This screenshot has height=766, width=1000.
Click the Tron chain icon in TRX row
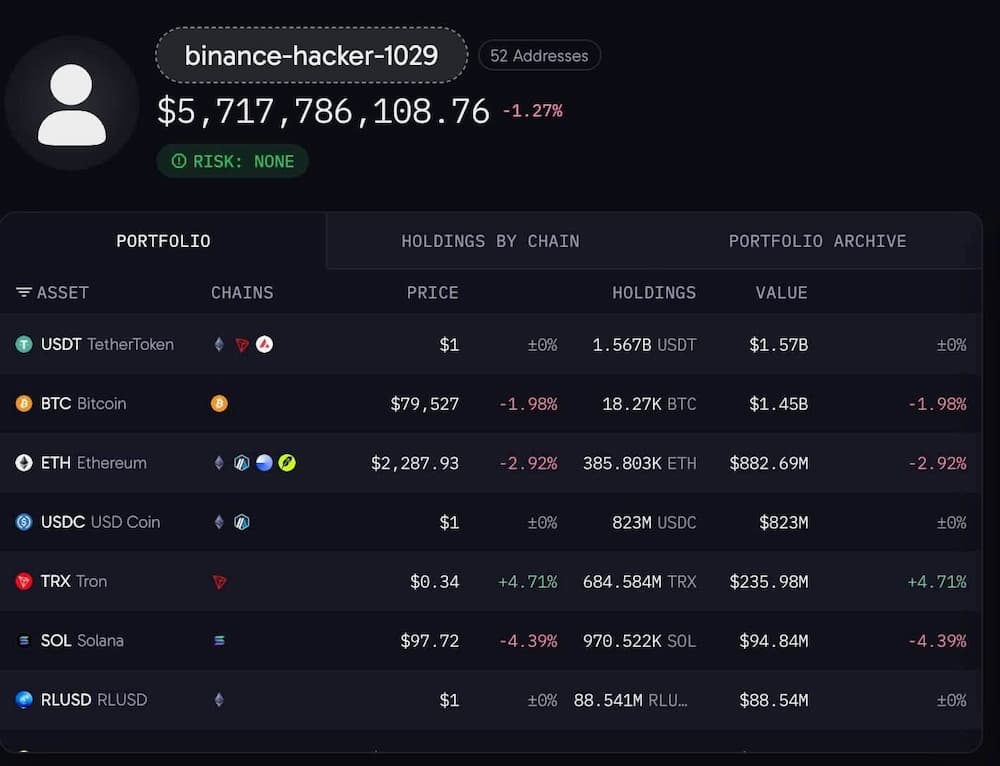(219, 582)
